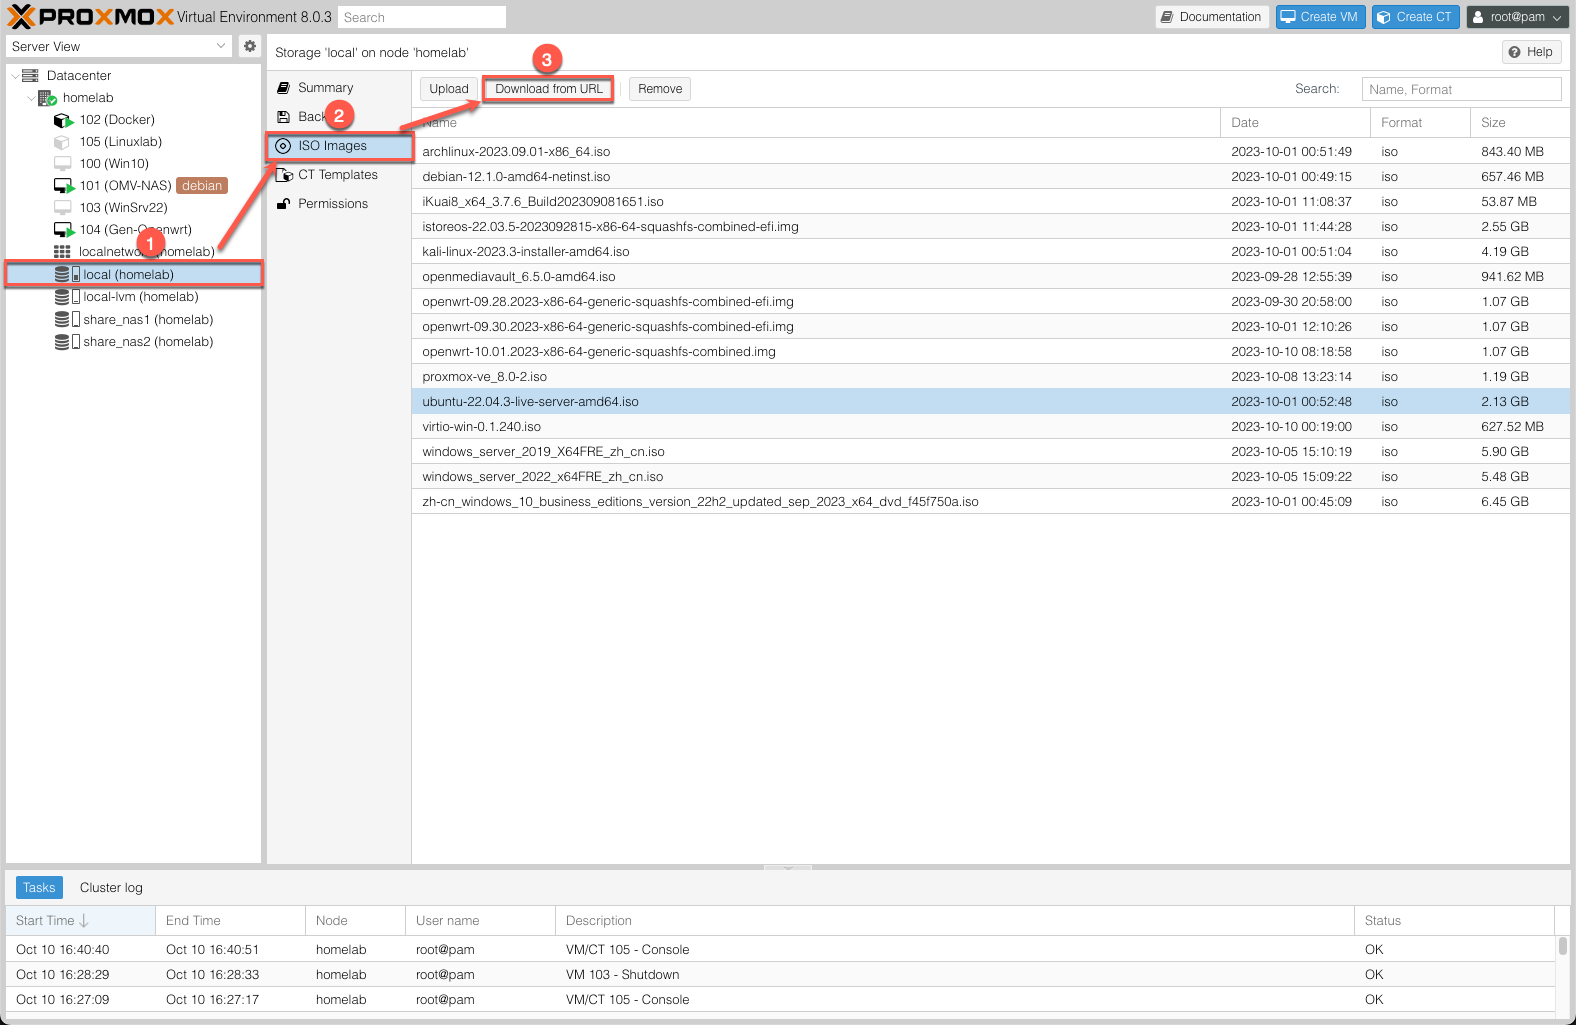Click the Proxmox logo icon
Viewport: 1576px width, 1025px height.
click(21, 16)
